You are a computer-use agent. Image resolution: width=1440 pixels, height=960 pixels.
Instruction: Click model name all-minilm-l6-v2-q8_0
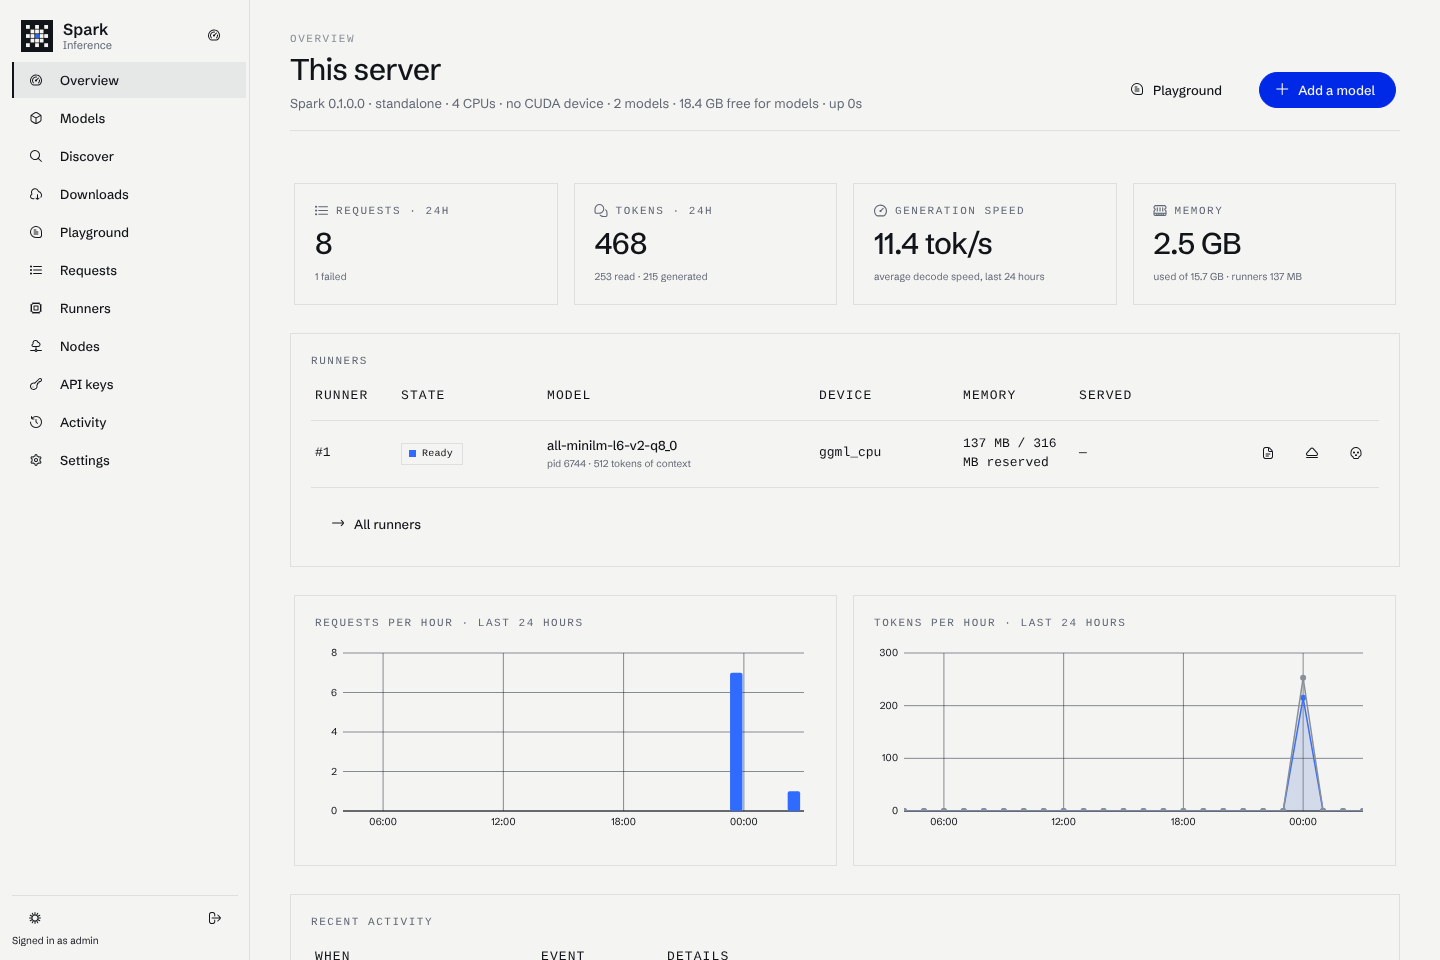pos(612,445)
